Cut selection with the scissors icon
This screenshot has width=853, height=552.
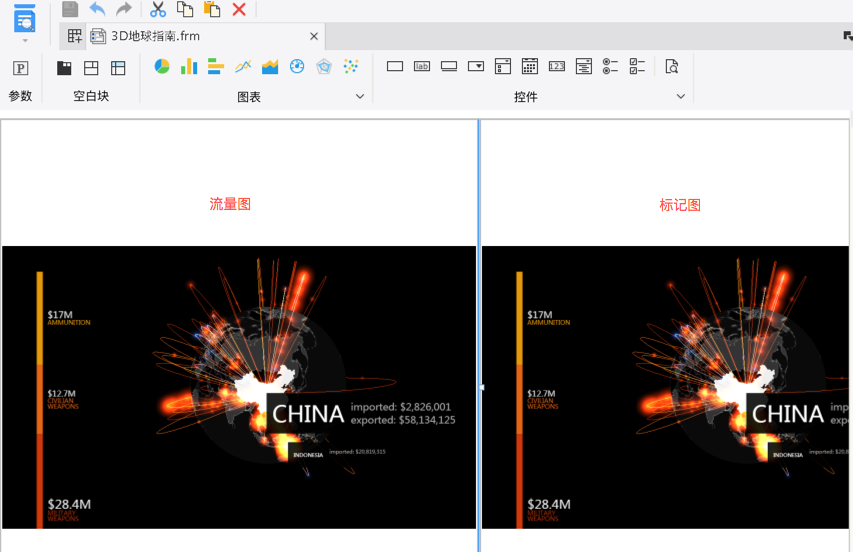coord(158,9)
